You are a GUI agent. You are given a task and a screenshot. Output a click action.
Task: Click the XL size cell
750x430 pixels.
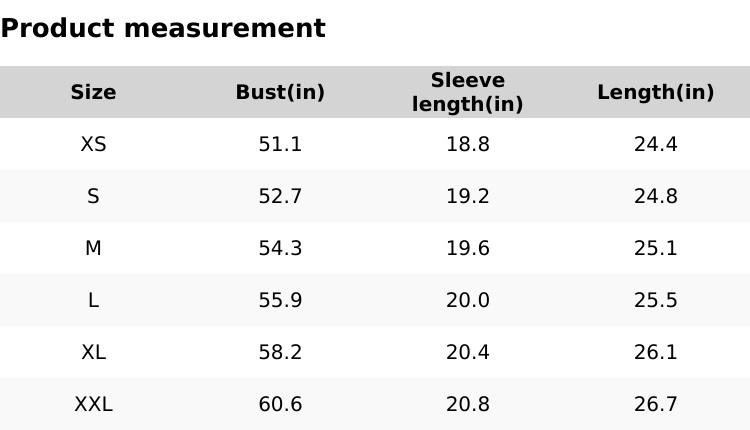pyautogui.click(x=93, y=352)
